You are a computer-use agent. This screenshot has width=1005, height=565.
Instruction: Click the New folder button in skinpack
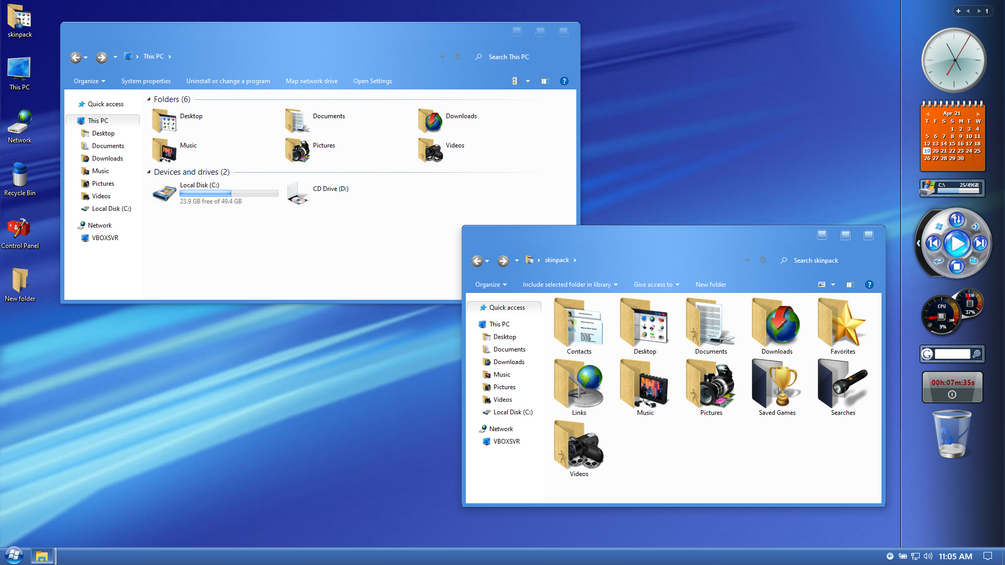point(710,284)
